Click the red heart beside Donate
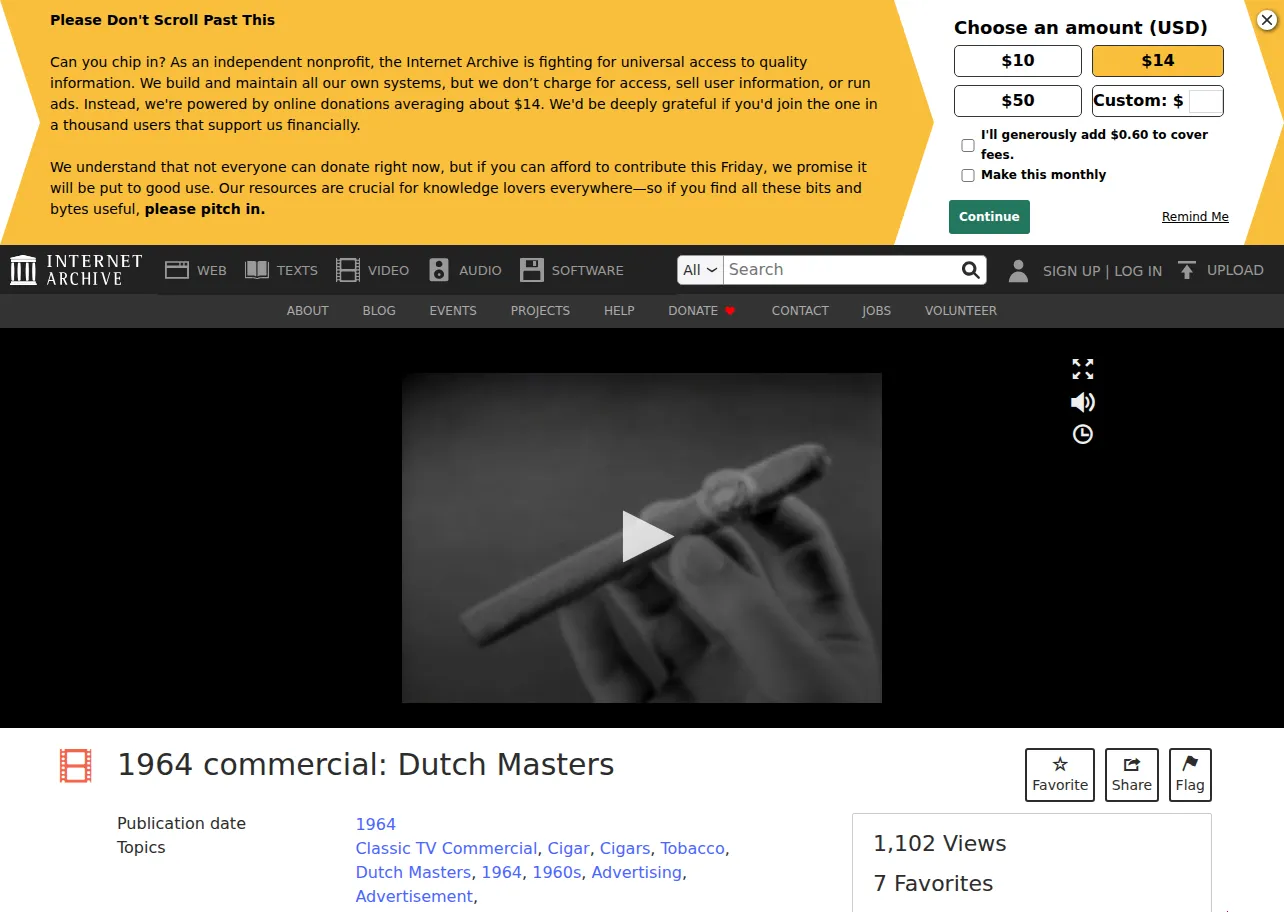1284x912 pixels. pyautogui.click(x=730, y=311)
